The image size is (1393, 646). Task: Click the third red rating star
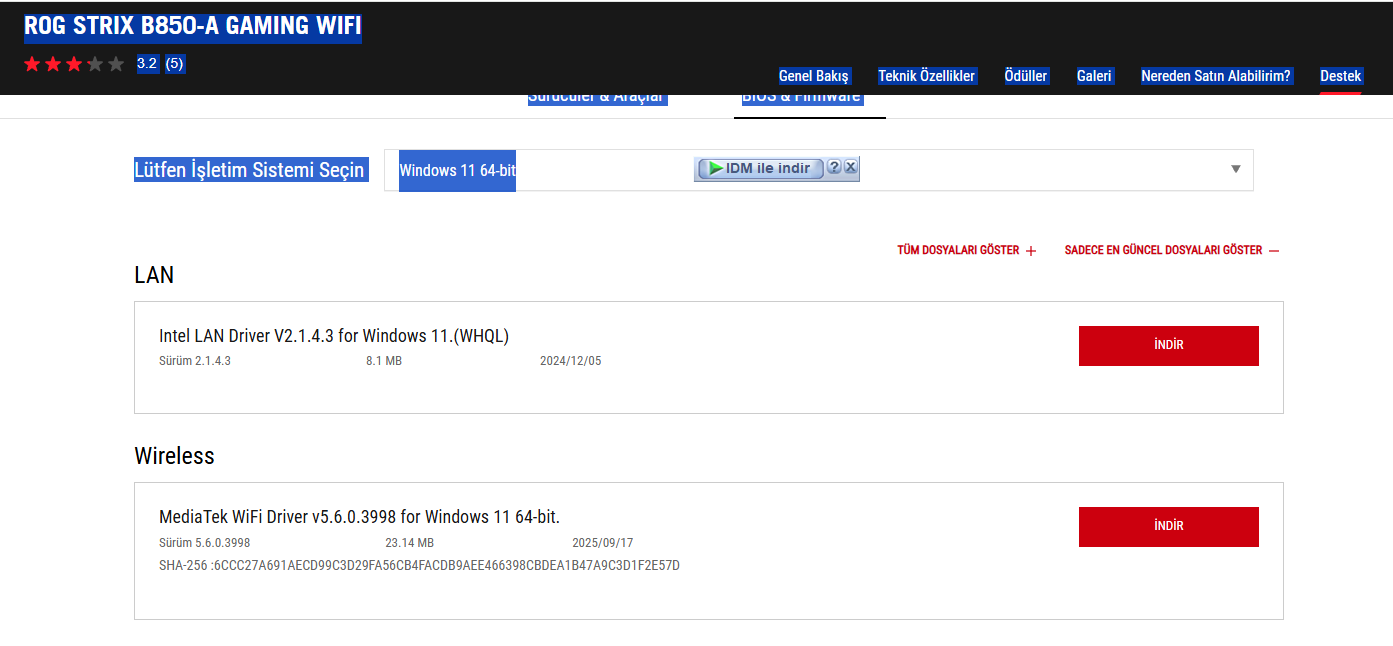(x=74, y=64)
